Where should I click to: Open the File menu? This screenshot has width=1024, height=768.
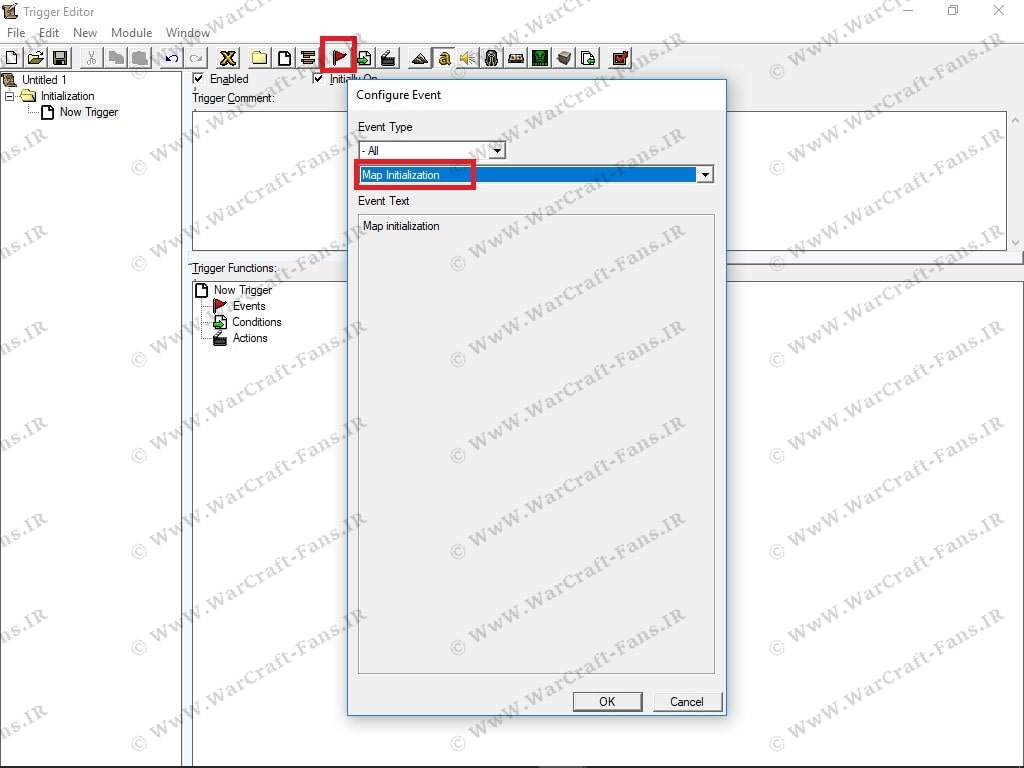(x=16, y=33)
